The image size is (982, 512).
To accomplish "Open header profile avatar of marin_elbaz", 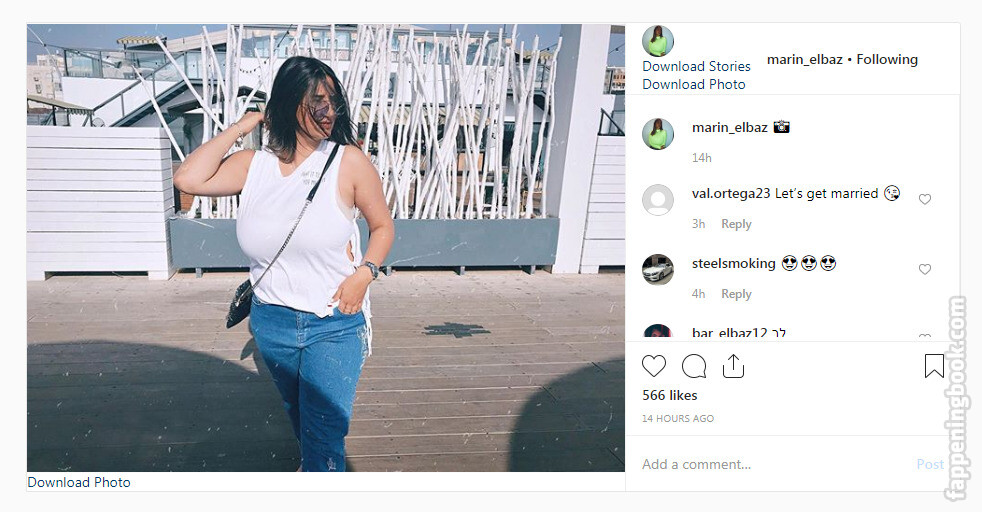I will pyautogui.click(x=658, y=41).
